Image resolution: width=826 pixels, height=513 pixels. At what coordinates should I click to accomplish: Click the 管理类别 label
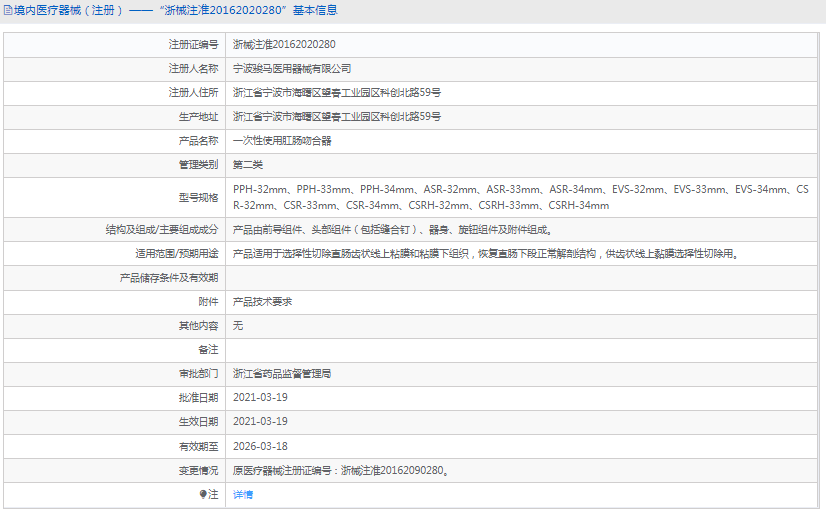click(198, 165)
